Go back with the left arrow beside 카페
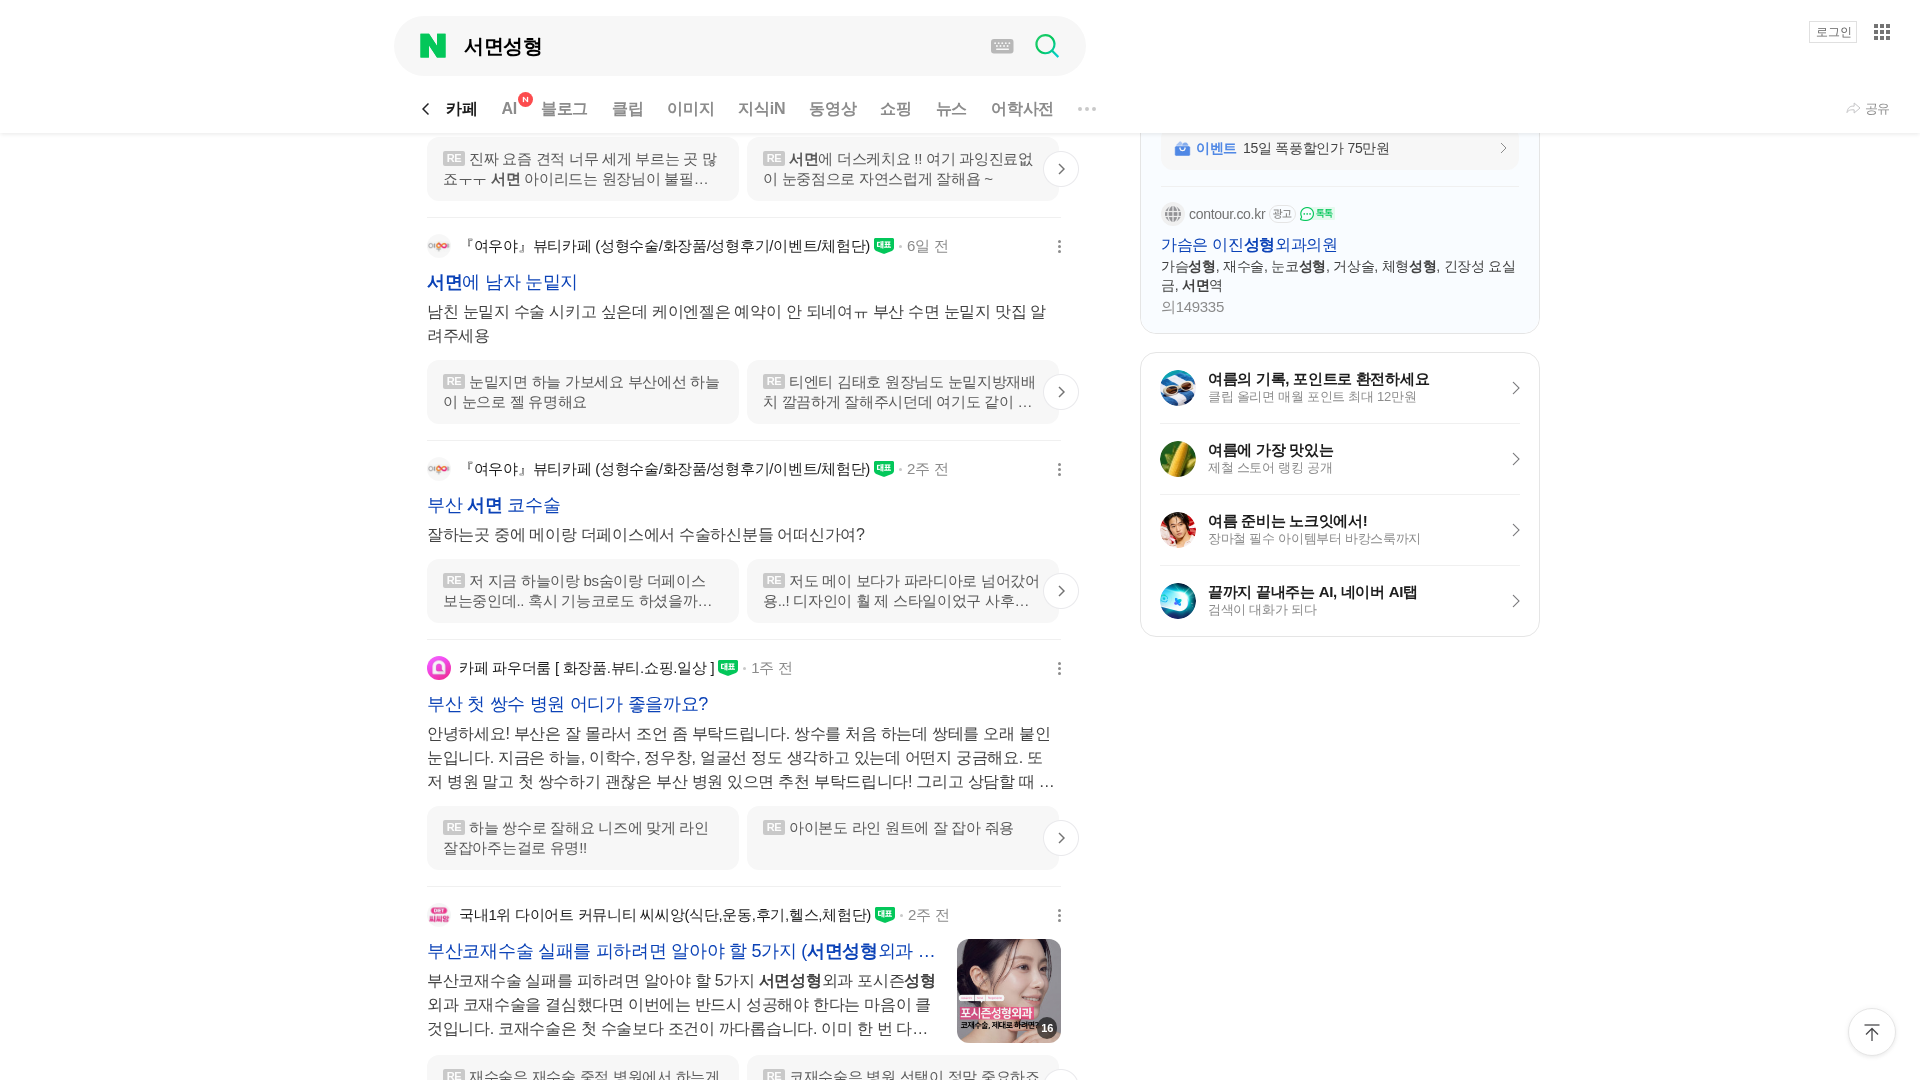Screen dimensions: 1920x1080 [x=426, y=109]
